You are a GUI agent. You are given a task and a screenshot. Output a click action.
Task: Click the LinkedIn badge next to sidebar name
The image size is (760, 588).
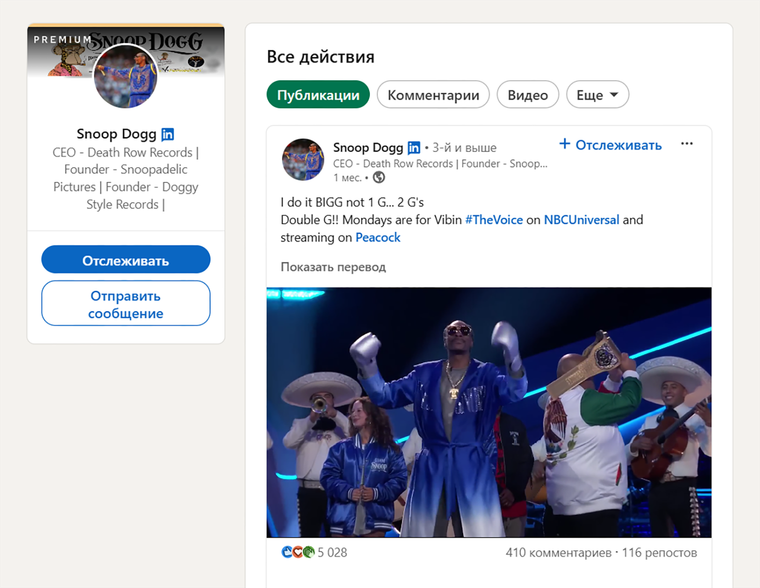point(168,134)
